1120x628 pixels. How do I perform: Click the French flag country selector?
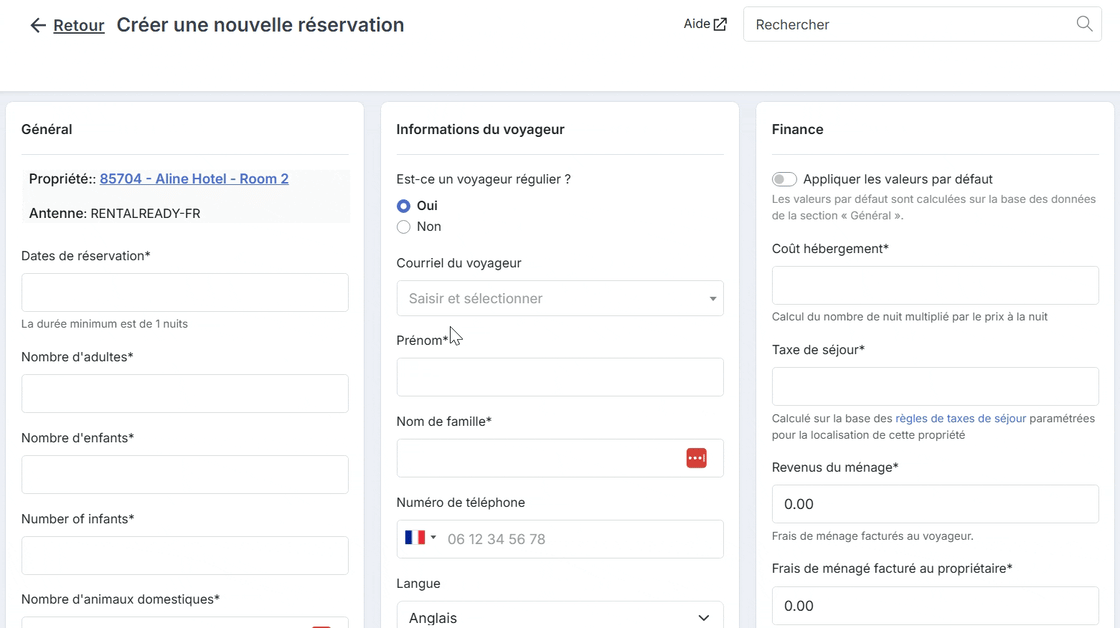coord(414,537)
